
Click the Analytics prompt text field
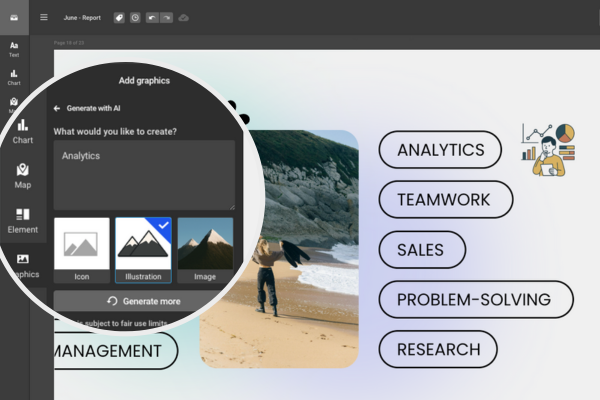point(144,175)
